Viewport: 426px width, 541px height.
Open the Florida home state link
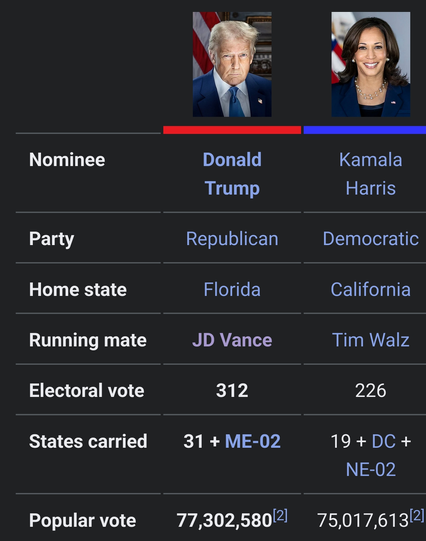(x=232, y=289)
